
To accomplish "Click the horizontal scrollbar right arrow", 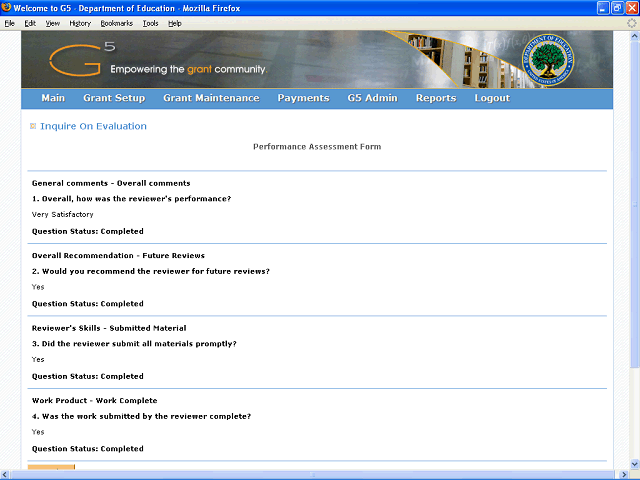I will pyautogui.click(x=624, y=475).
